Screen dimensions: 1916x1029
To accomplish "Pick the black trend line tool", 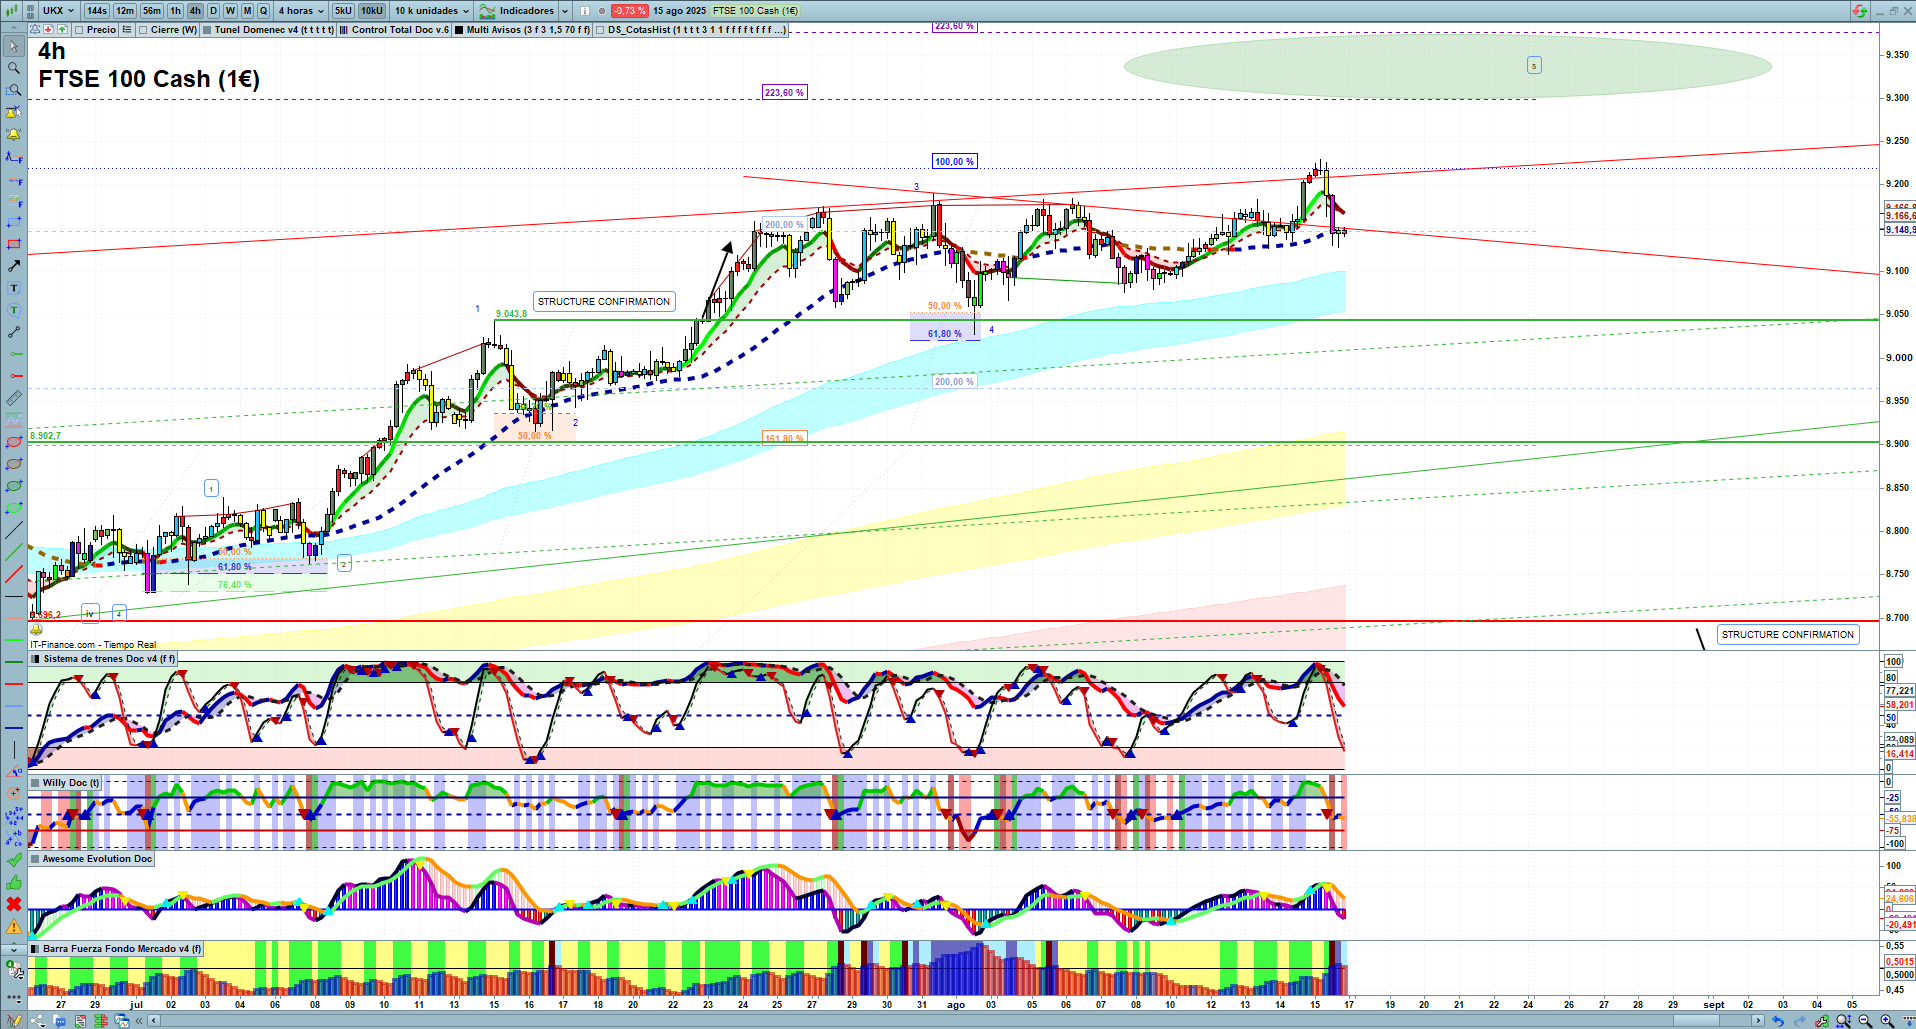I will pyautogui.click(x=14, y=530).
